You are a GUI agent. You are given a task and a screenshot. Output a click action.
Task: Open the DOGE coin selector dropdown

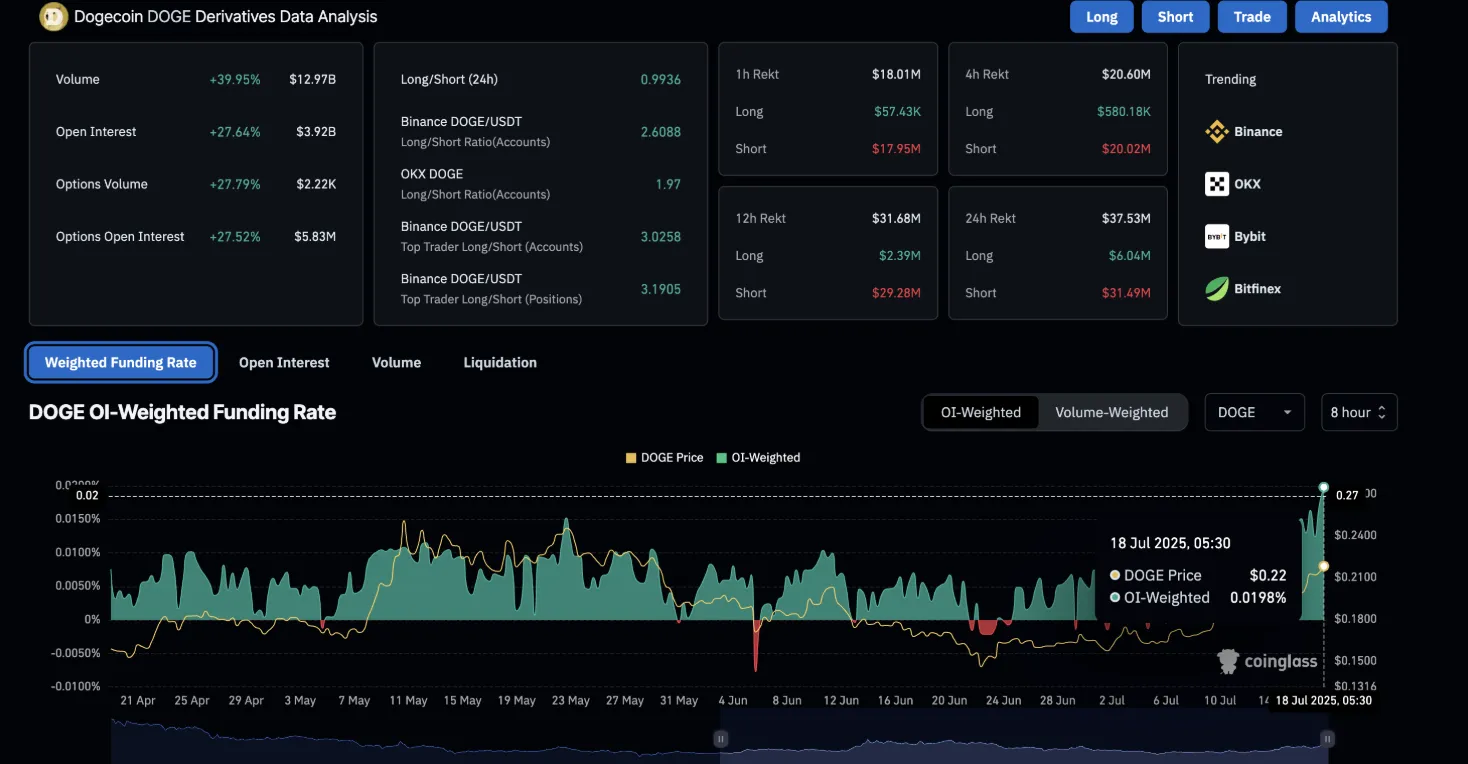point(1254,411)
